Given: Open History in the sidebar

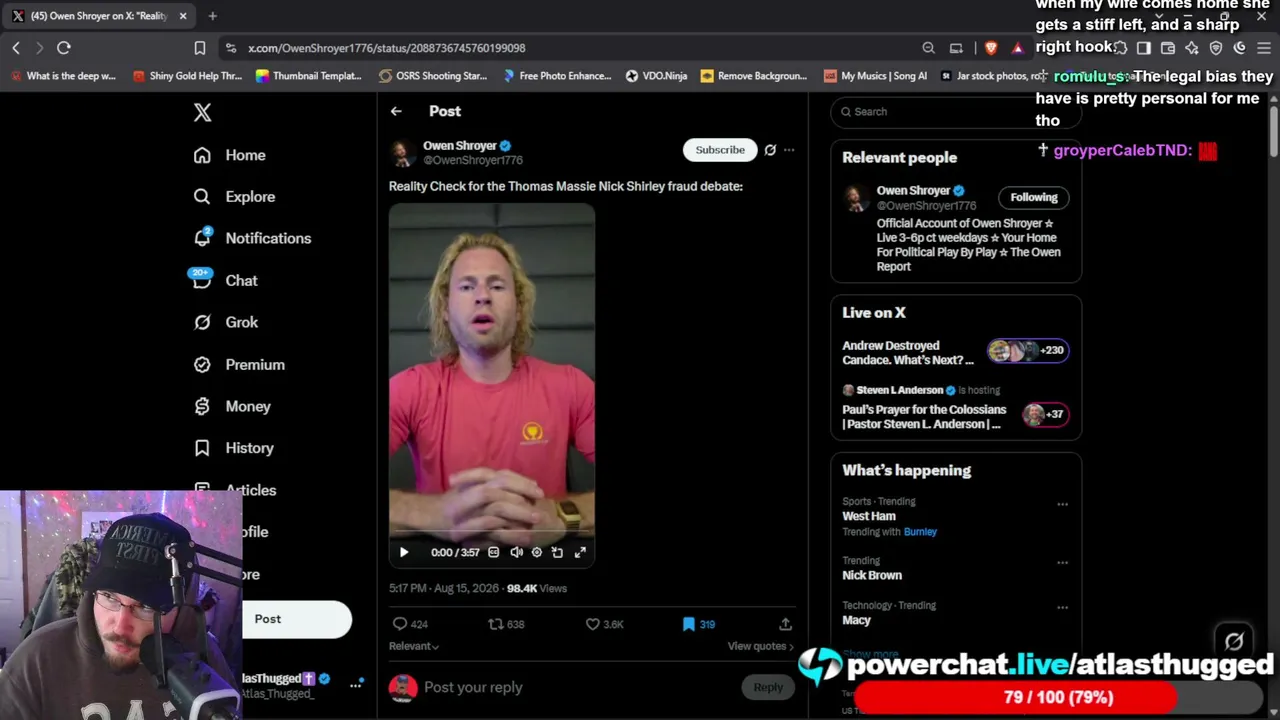Looking at the screenshot, I should click(x=234, y=448).
